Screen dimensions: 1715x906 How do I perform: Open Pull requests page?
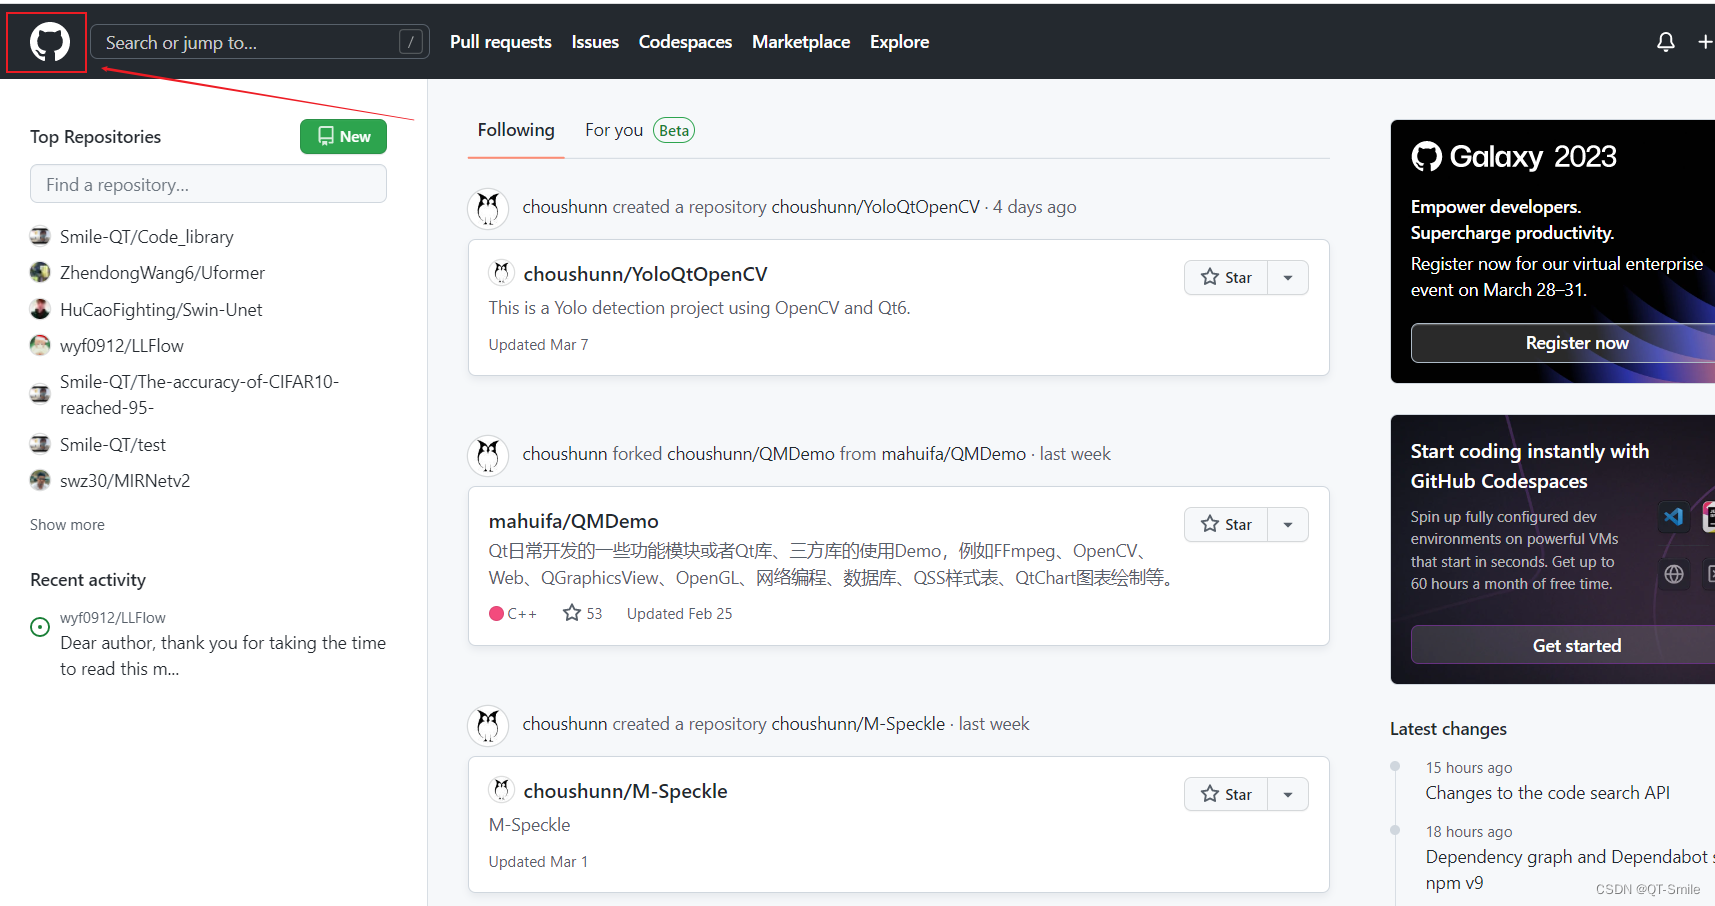pos(501,42)
